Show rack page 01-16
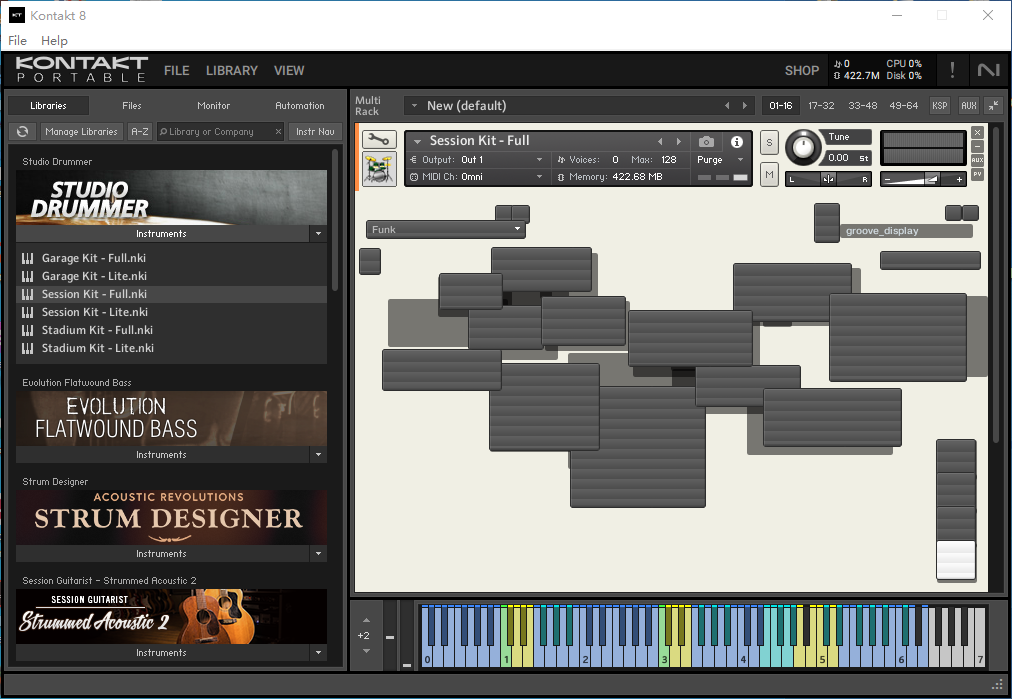Screen dimensions: 1012x699 pyautogui.click(x=780, y=105)
